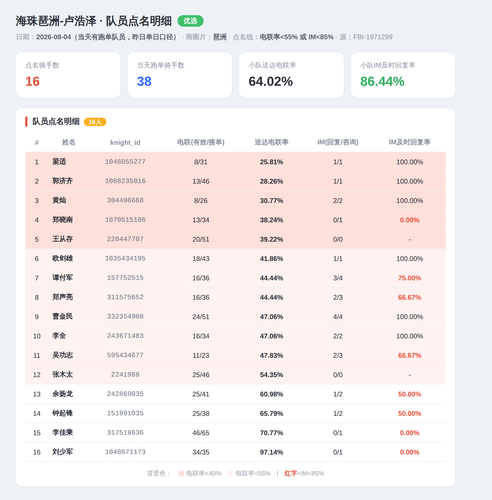Click 送达电联率 value 25.81%
This screenshot has height=500, width=492.
point(271,162)
